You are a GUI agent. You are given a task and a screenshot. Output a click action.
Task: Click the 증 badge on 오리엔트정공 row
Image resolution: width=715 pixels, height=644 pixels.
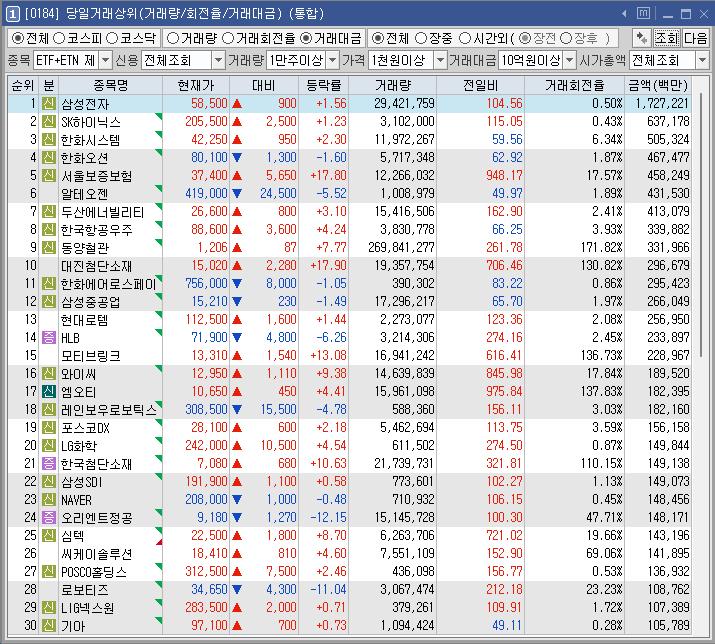tap(49, 517)
